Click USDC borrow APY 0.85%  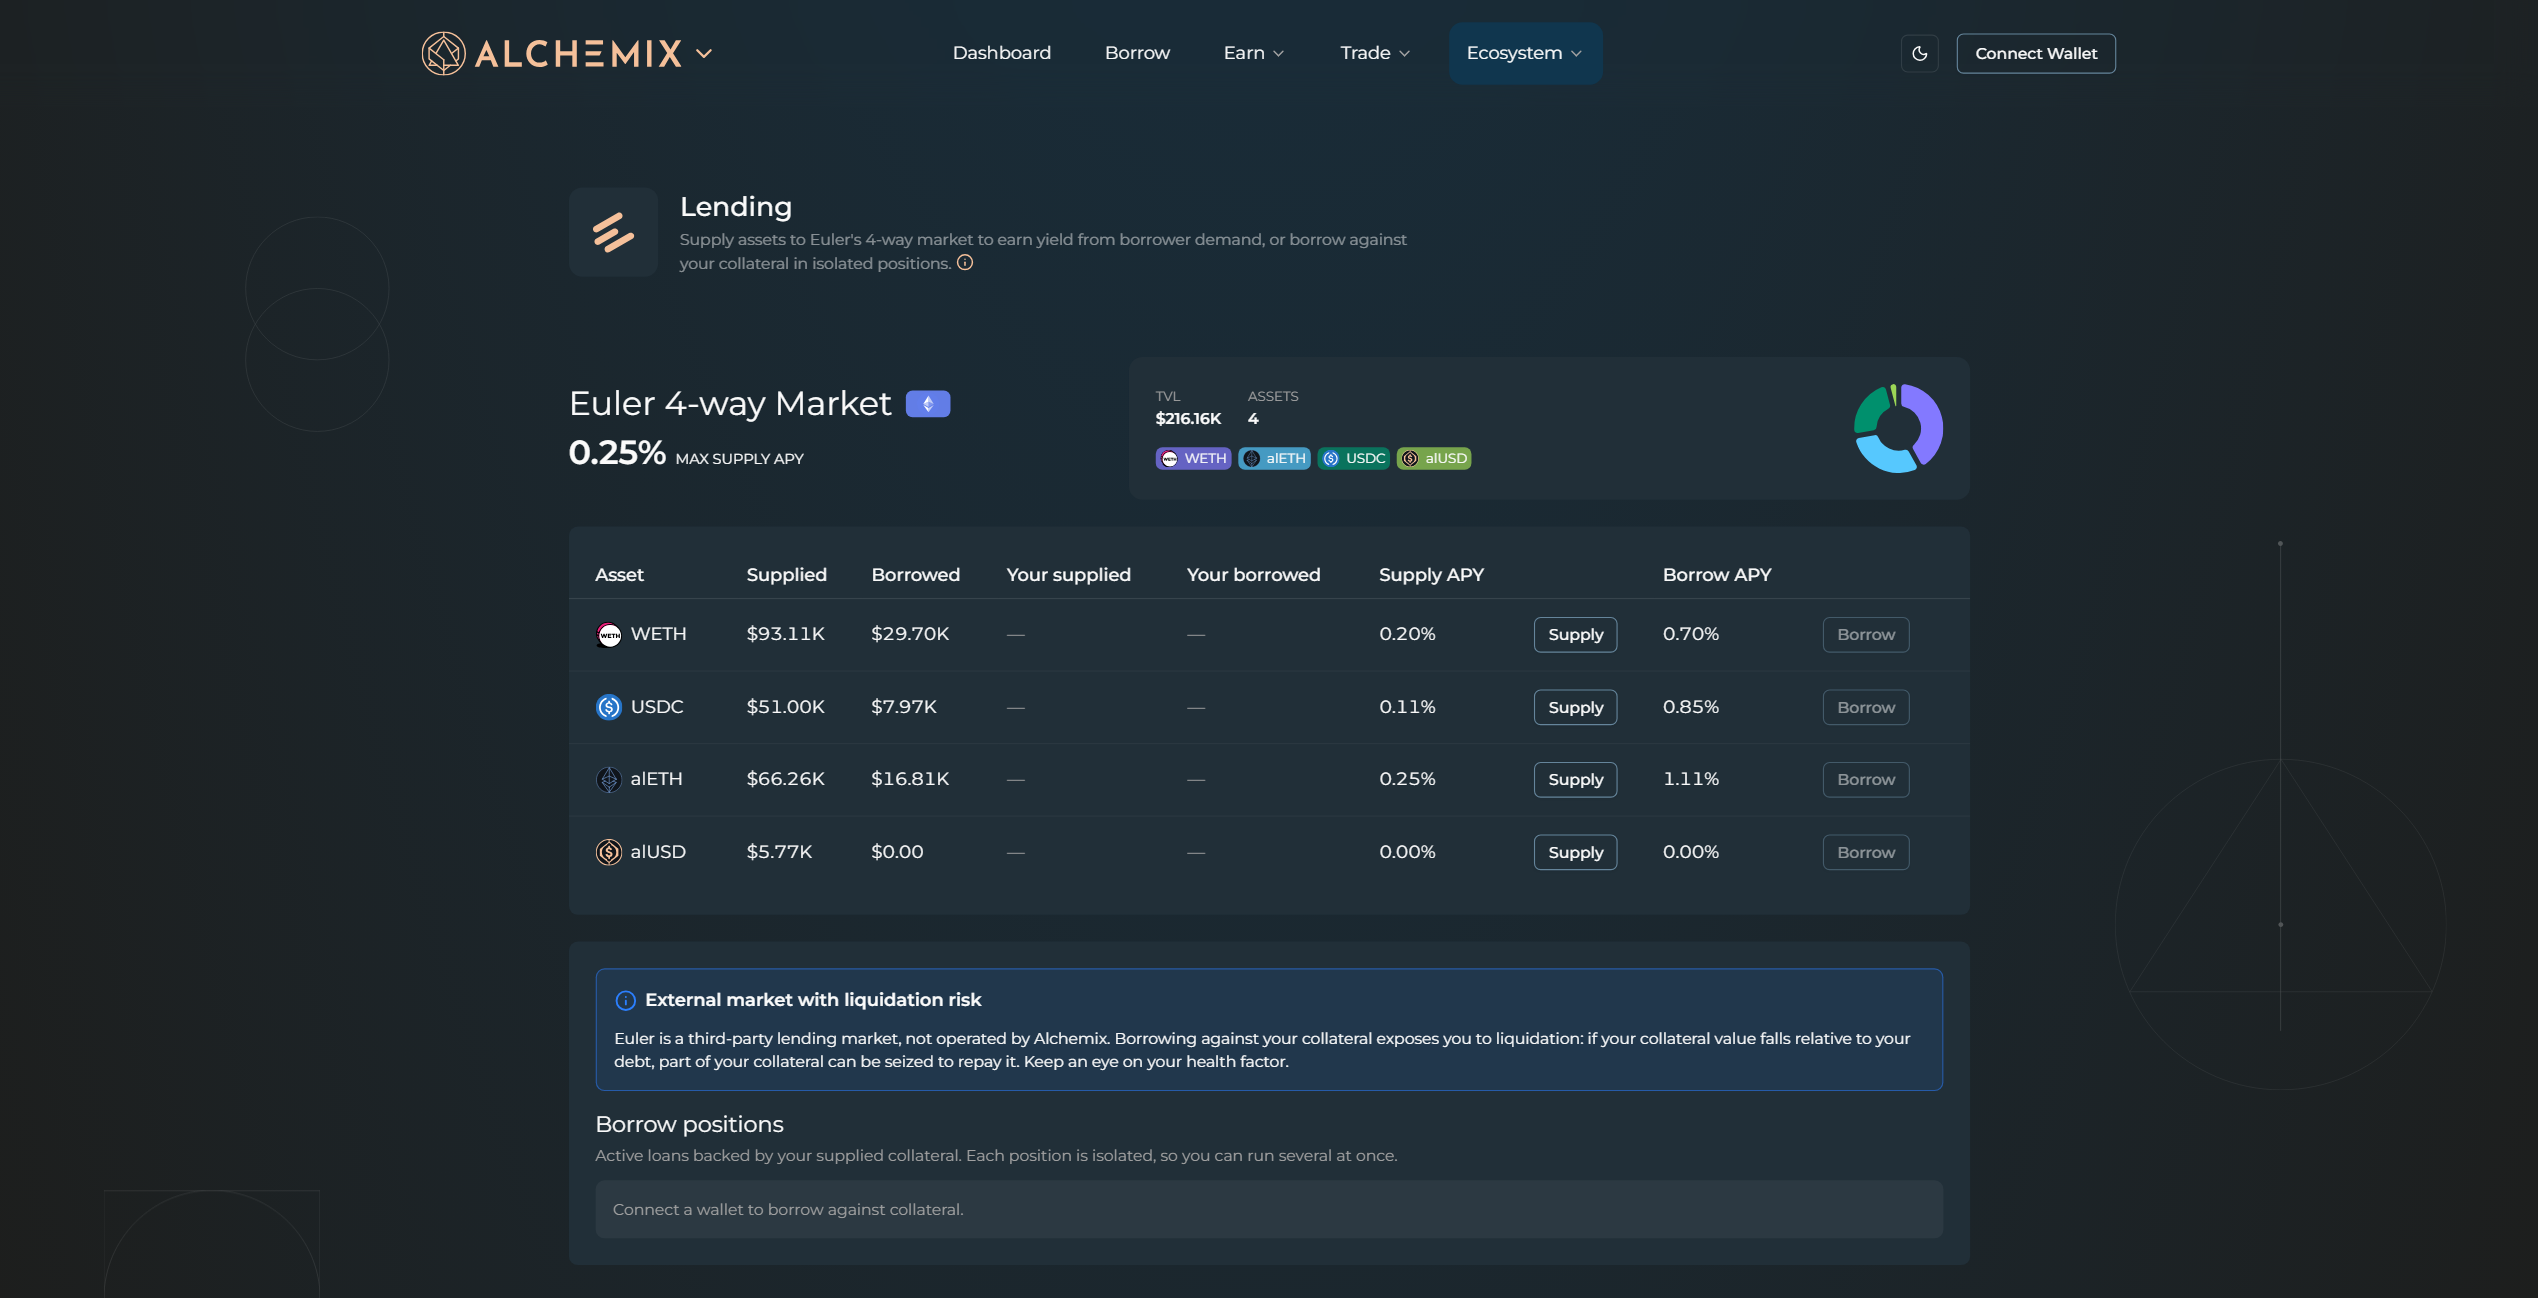click(x=1690, y=707)
